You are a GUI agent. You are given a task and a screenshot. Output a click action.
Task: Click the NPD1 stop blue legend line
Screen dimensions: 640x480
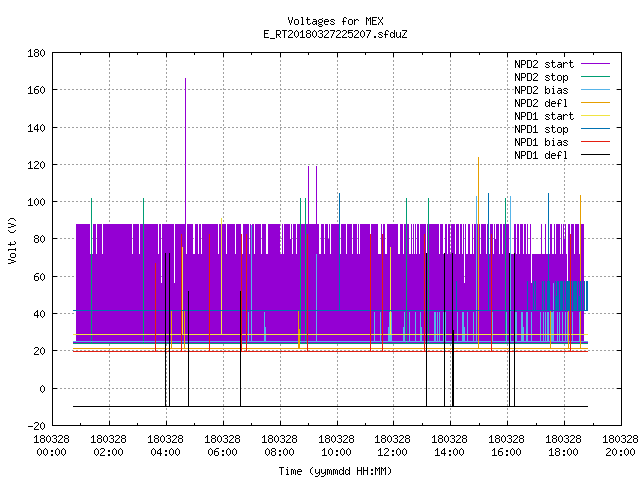(x=595, y=129)
